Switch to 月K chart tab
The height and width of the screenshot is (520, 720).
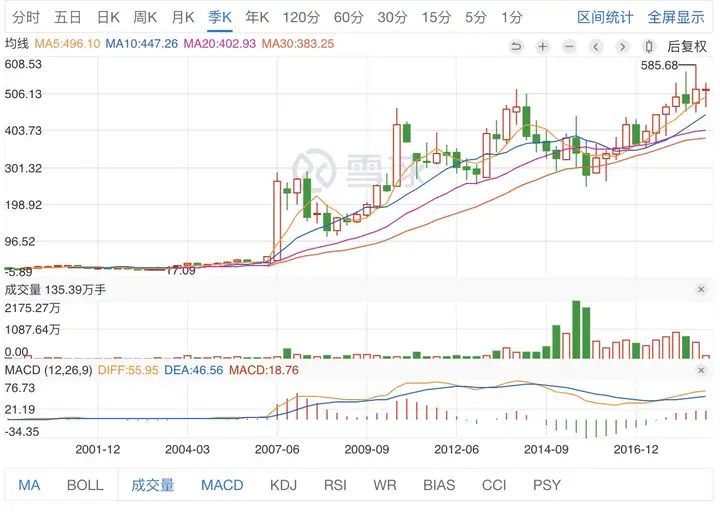click(x=183, y=17)
